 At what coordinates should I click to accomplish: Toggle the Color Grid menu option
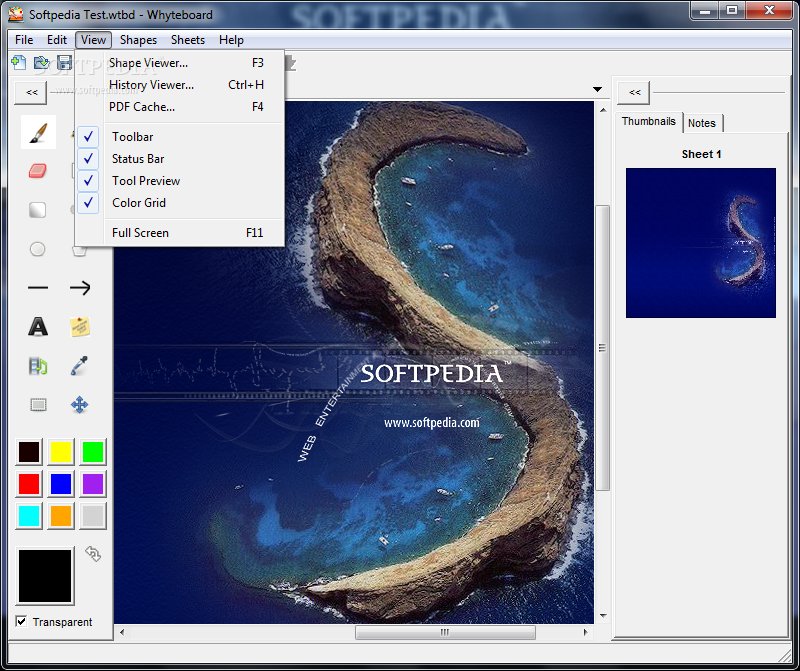(x=179, y=203)
